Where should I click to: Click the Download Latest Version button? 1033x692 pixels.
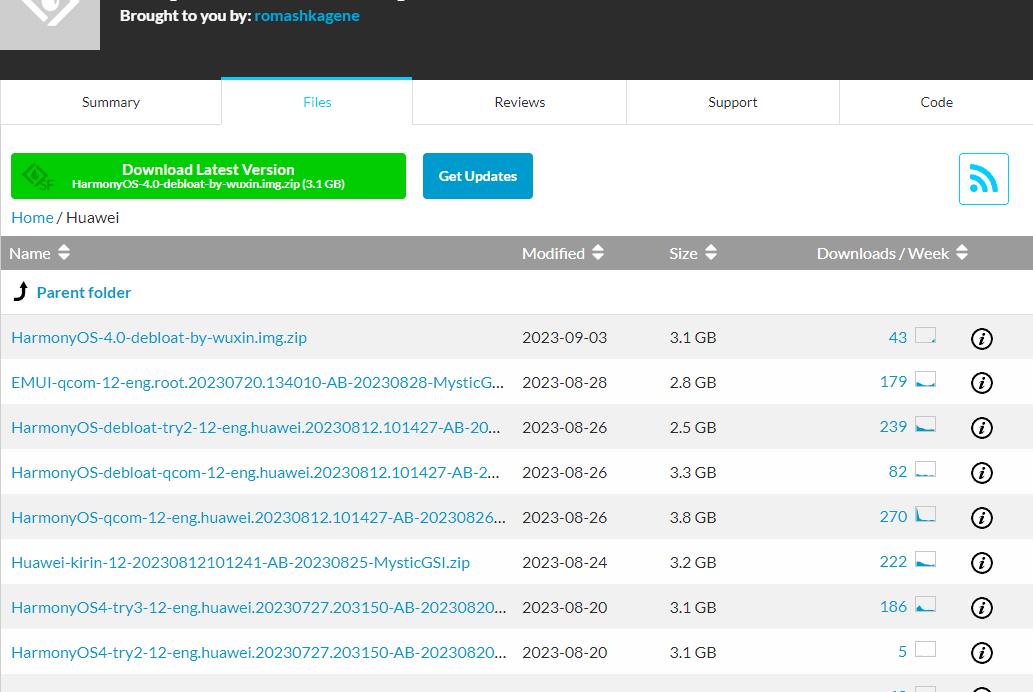click(x=208, y=176)
